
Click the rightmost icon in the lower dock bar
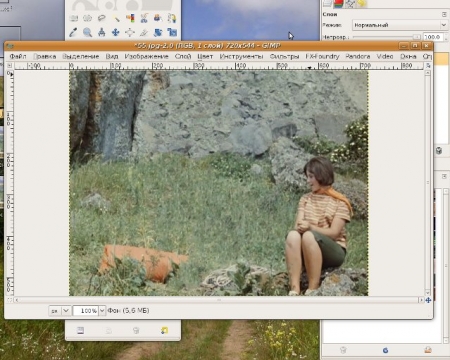click(x=428, y=350)
